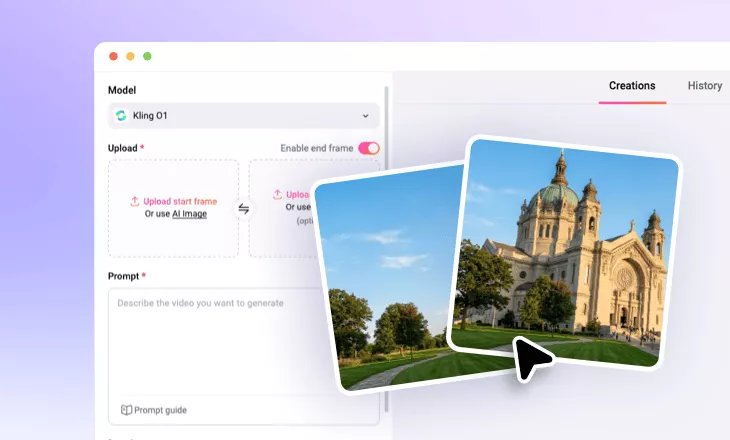Click the upload arrow icon in end frame box
Screen dimensions: 730x440
[279, 195]
